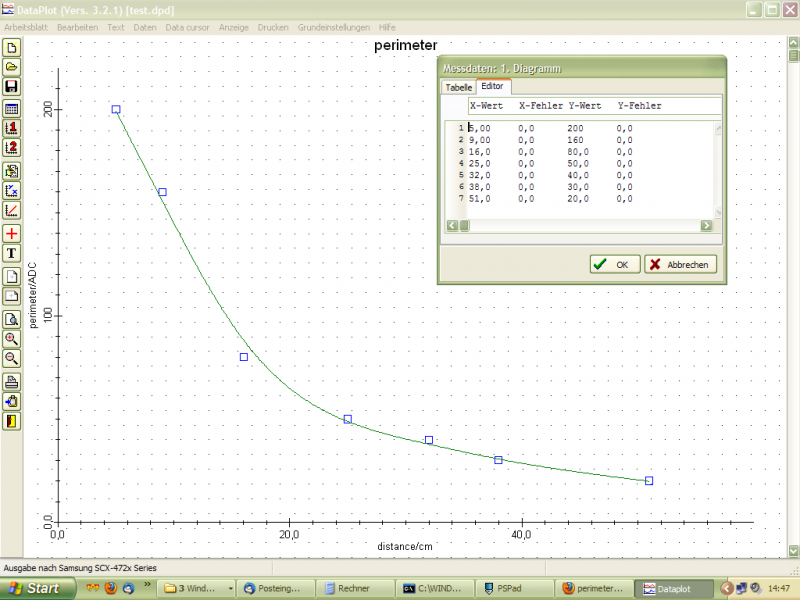Open a file using the folder icon
This screenshot has height=600, width=800.
(11, 67)
